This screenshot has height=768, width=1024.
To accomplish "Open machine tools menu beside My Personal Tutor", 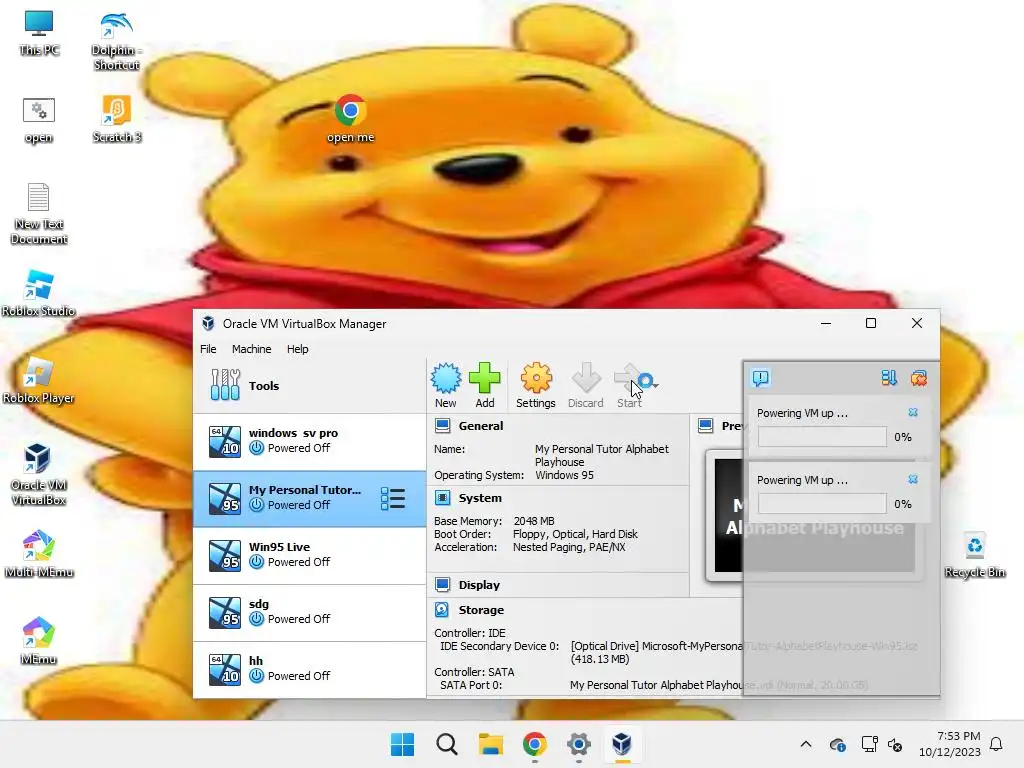I will 392,498.
